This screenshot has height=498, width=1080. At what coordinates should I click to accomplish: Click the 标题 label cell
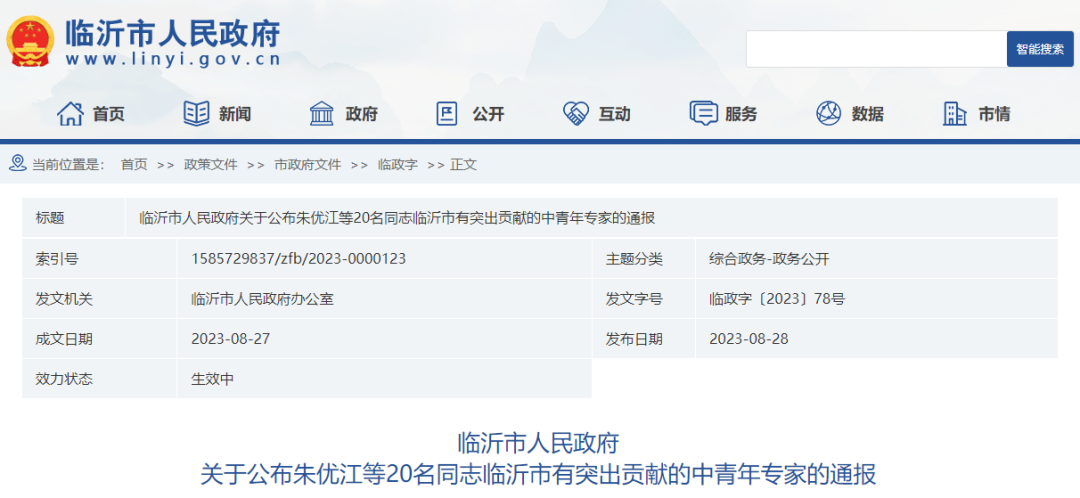click(x=73, y=218)
